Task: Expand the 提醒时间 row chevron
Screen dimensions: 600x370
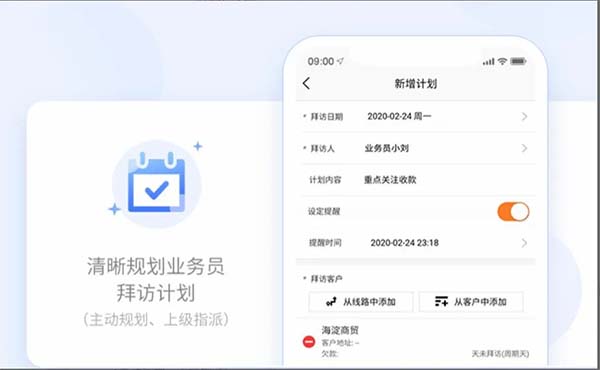Action: pos(524,243)
